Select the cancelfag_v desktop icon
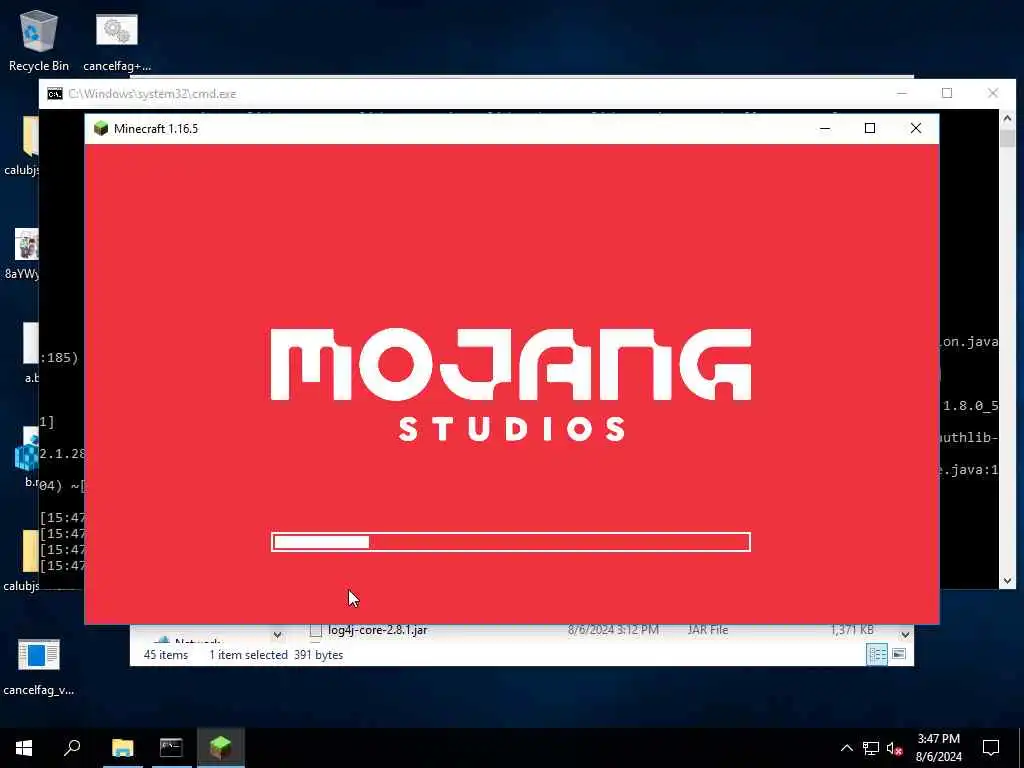The height and width of the screenshot is (768, 1024). (x=39, y=666)
